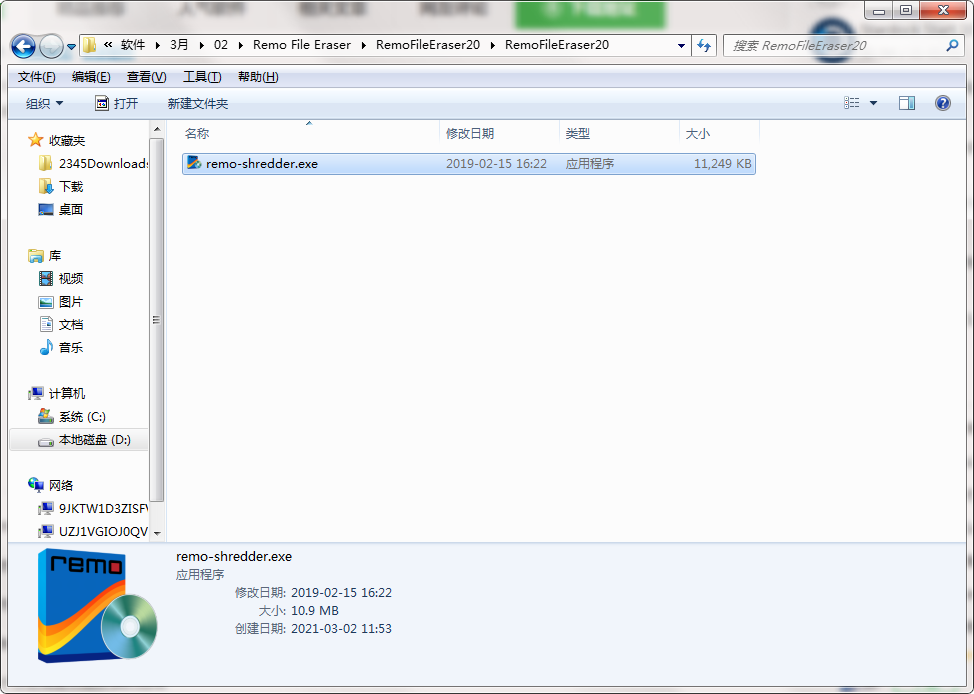The height and width of the screenshot is (694, 974).
Task: Click the Forward navigation arrow
Action: click(50, 46)
